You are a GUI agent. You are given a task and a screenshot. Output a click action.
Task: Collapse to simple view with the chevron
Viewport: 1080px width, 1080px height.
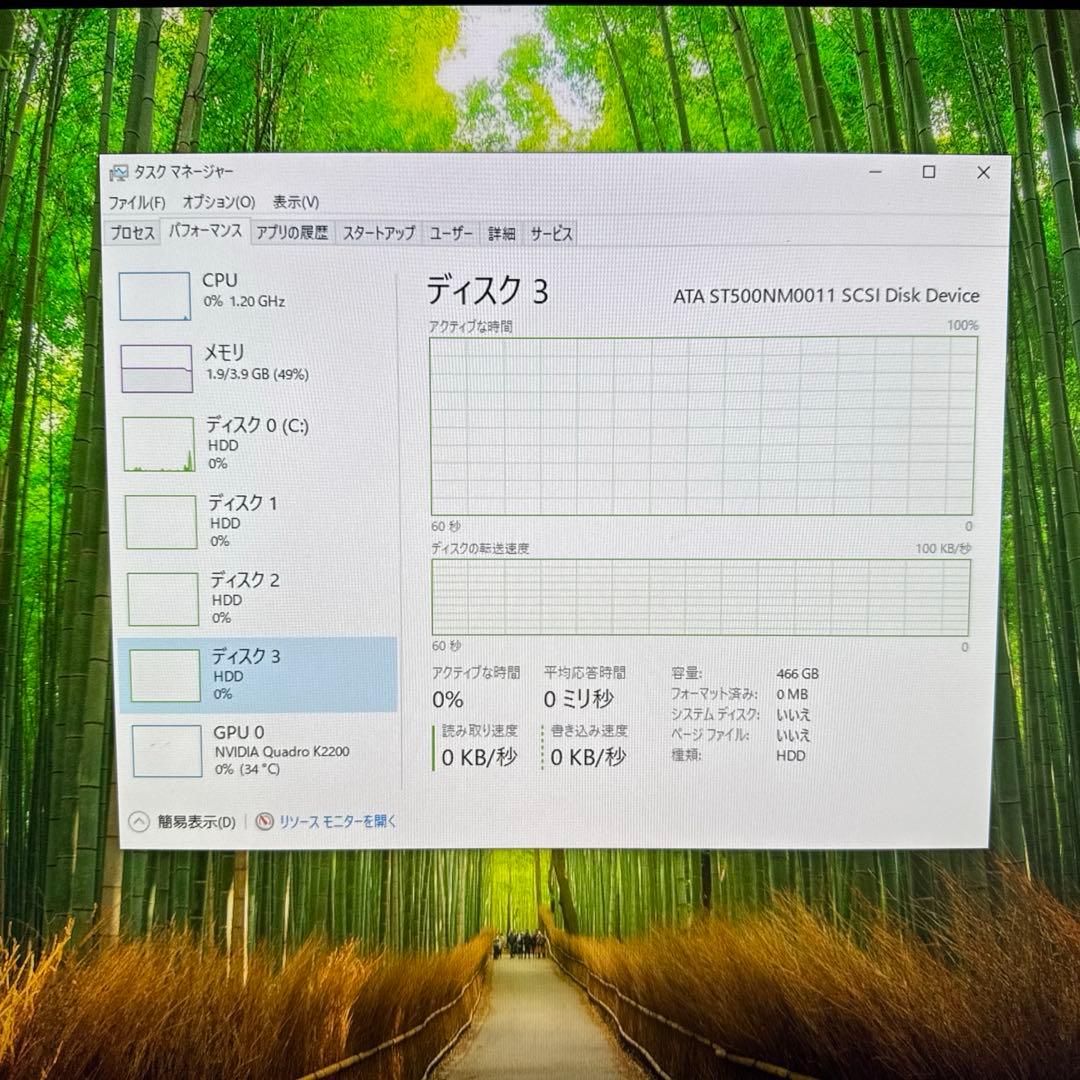(137, 820)
